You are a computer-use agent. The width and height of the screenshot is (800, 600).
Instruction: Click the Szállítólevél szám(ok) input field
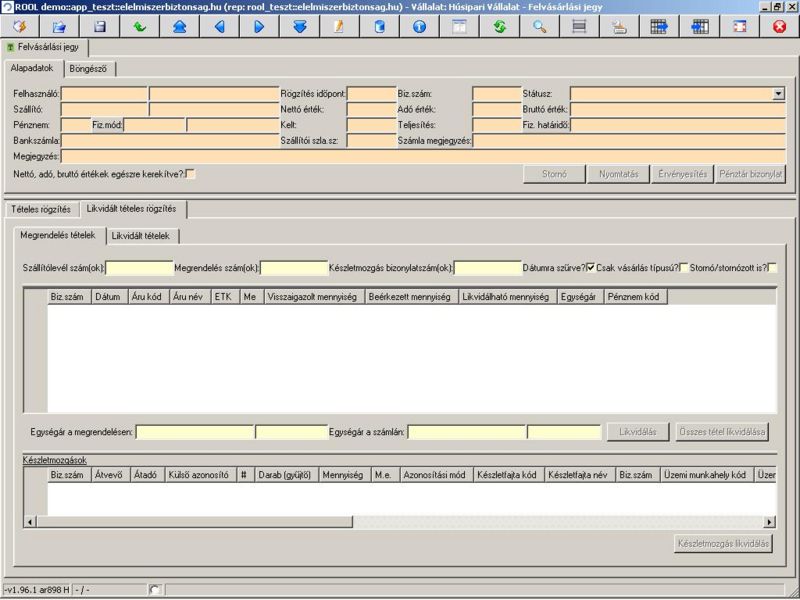point(140,268)
